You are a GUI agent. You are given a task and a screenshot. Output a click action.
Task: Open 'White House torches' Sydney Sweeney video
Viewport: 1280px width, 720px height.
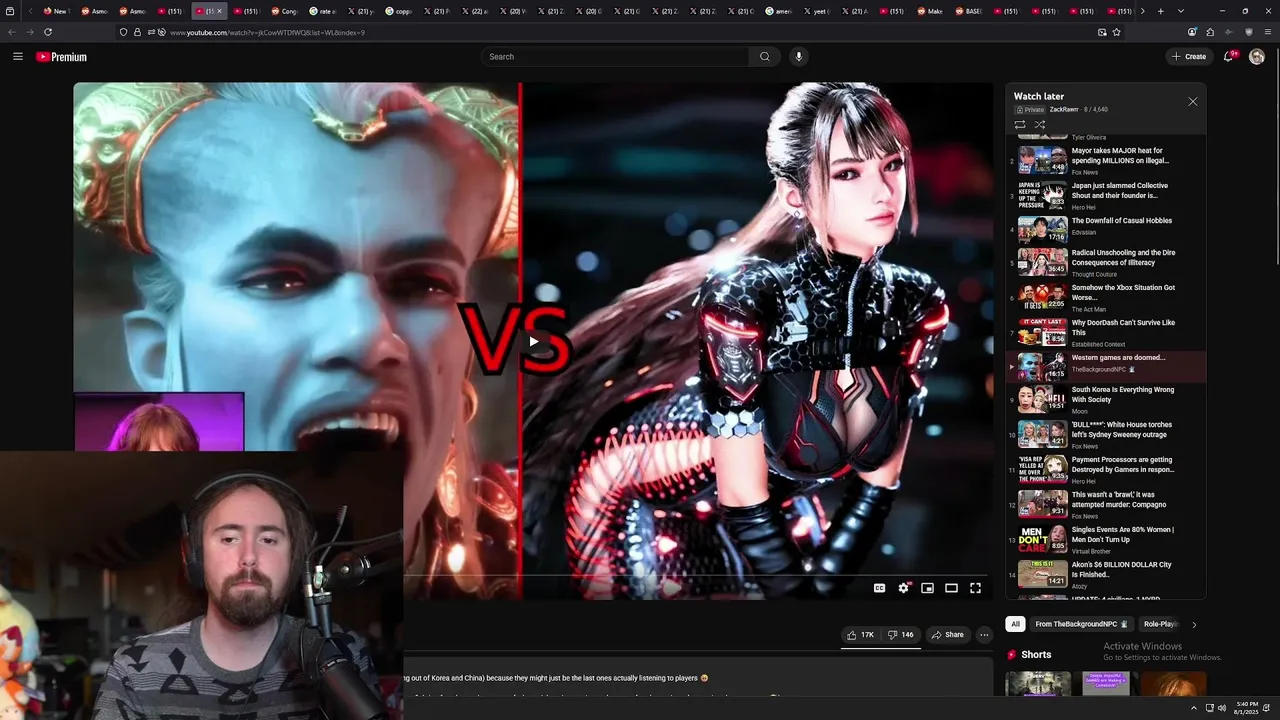click(1106, 434)
